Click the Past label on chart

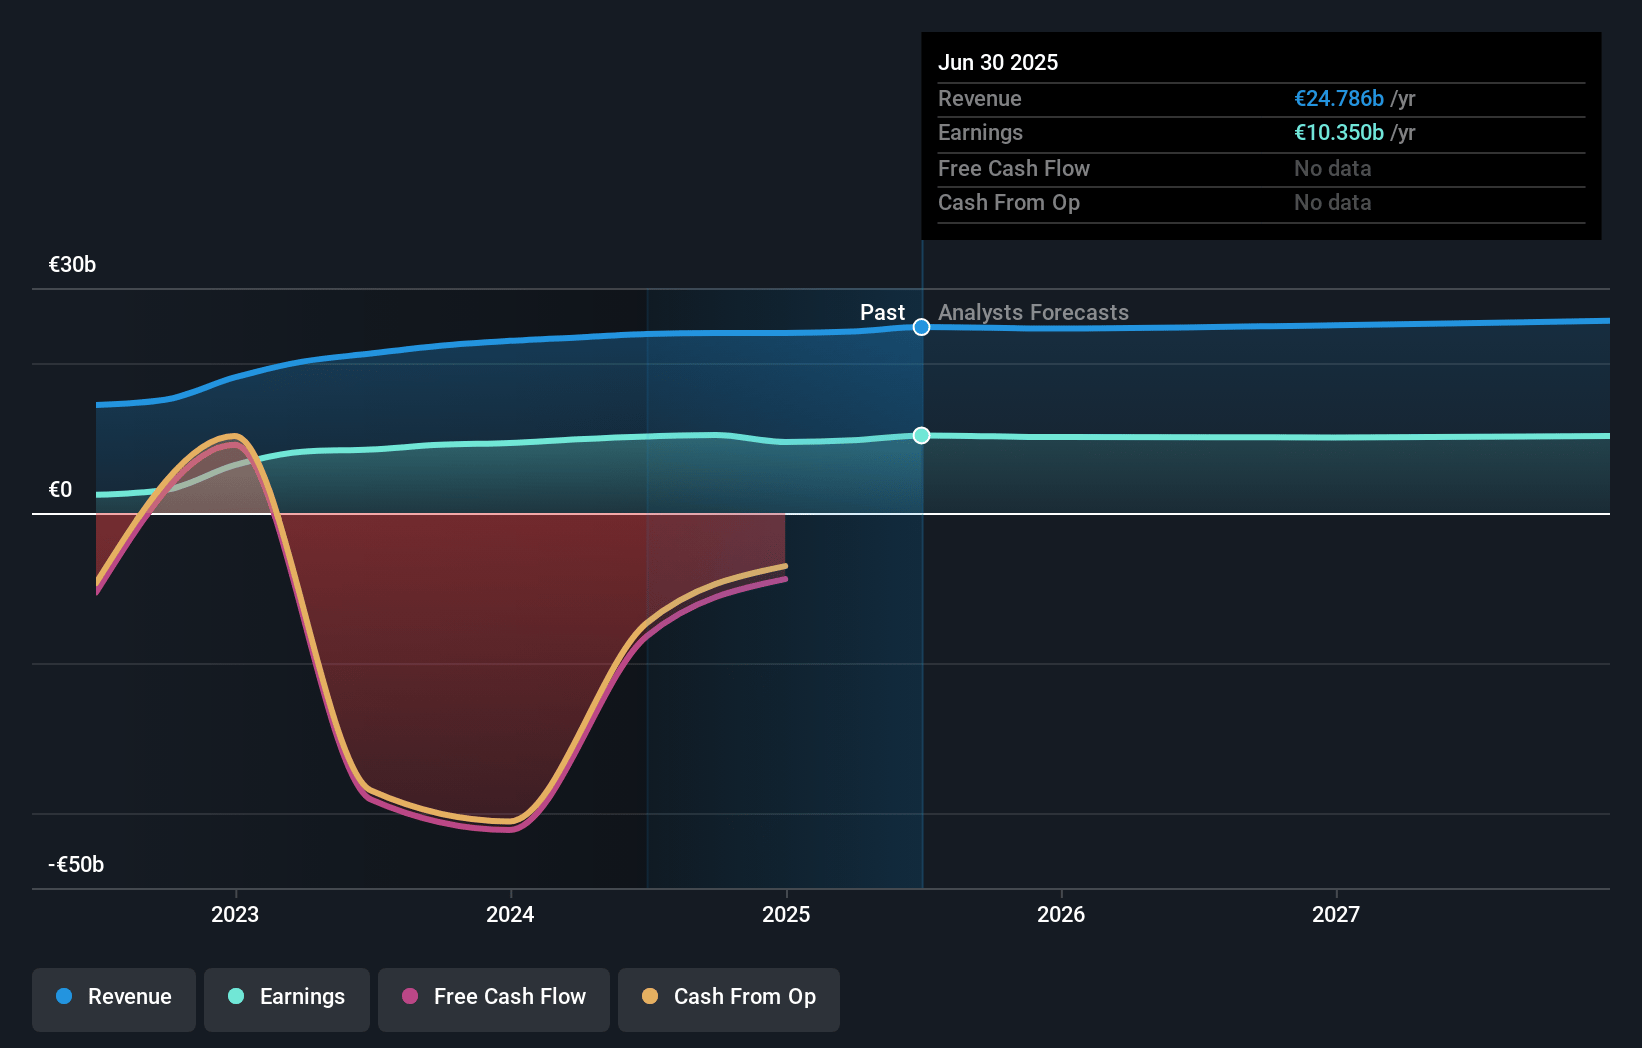click(882, 312)
